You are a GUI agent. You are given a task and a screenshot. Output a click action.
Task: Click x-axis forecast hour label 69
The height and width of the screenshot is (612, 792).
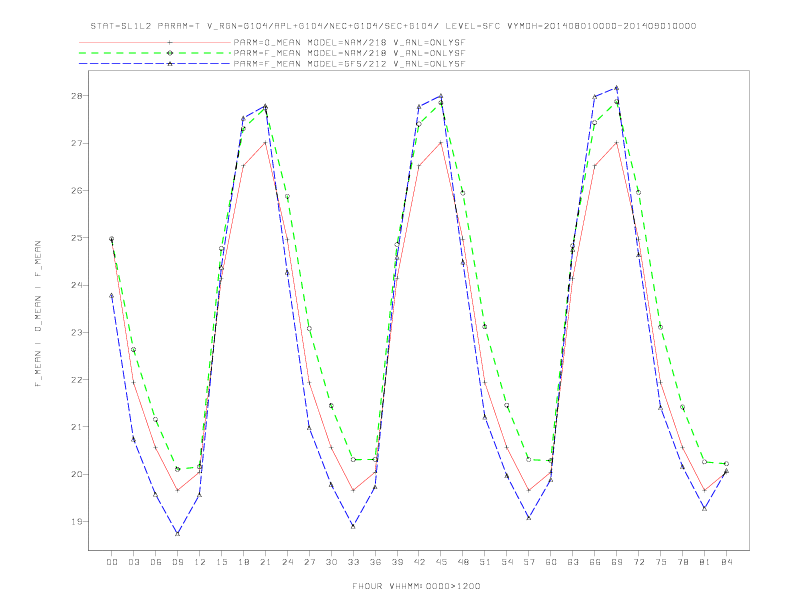(x=617, y=562)
